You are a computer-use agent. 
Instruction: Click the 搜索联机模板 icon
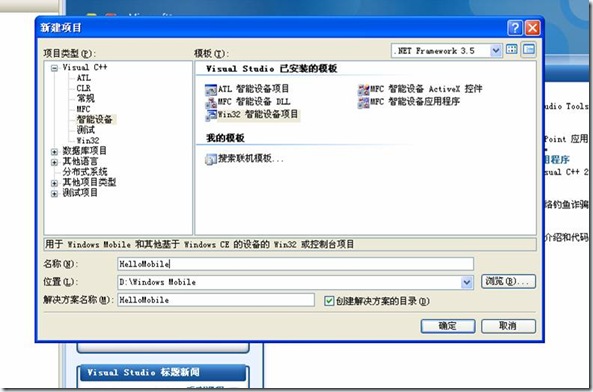(211, 159)
